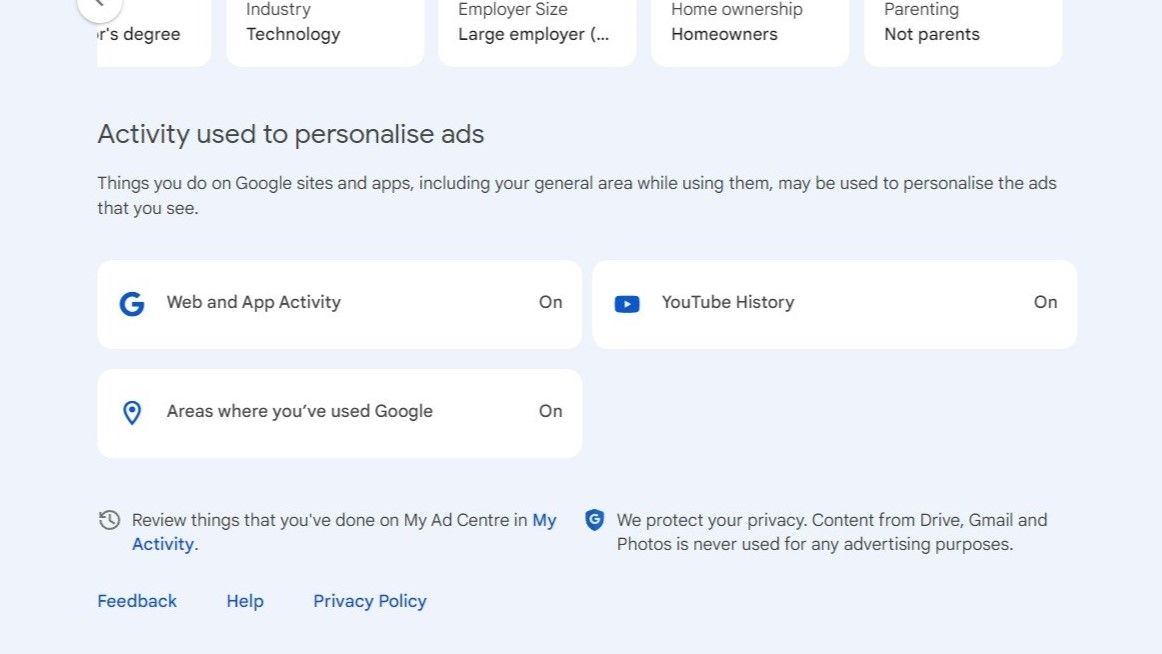The width and height of the screenshot is (1162, 654).
Task: Open the Help page
Action: pos(244,600)
